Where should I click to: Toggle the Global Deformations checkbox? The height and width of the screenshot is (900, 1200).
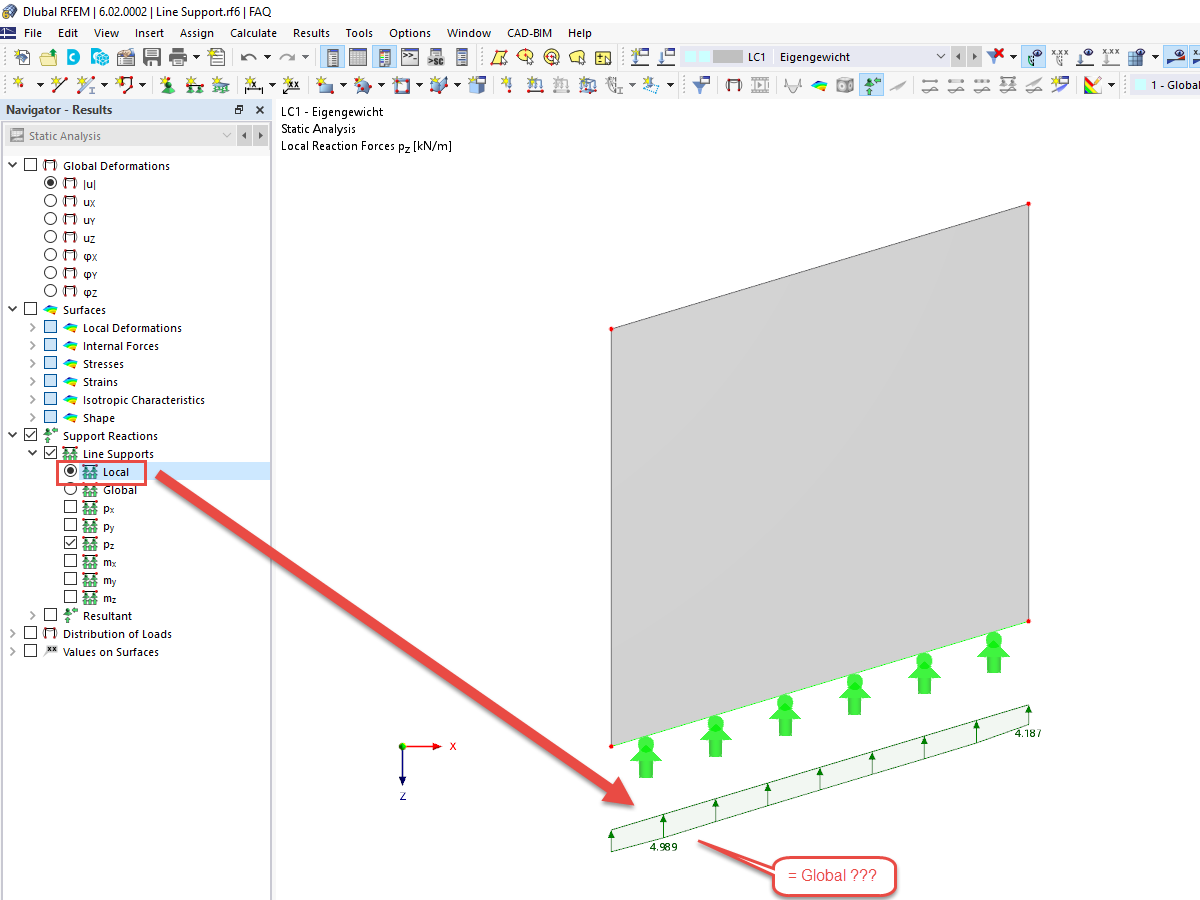click(x=30, y=165)
